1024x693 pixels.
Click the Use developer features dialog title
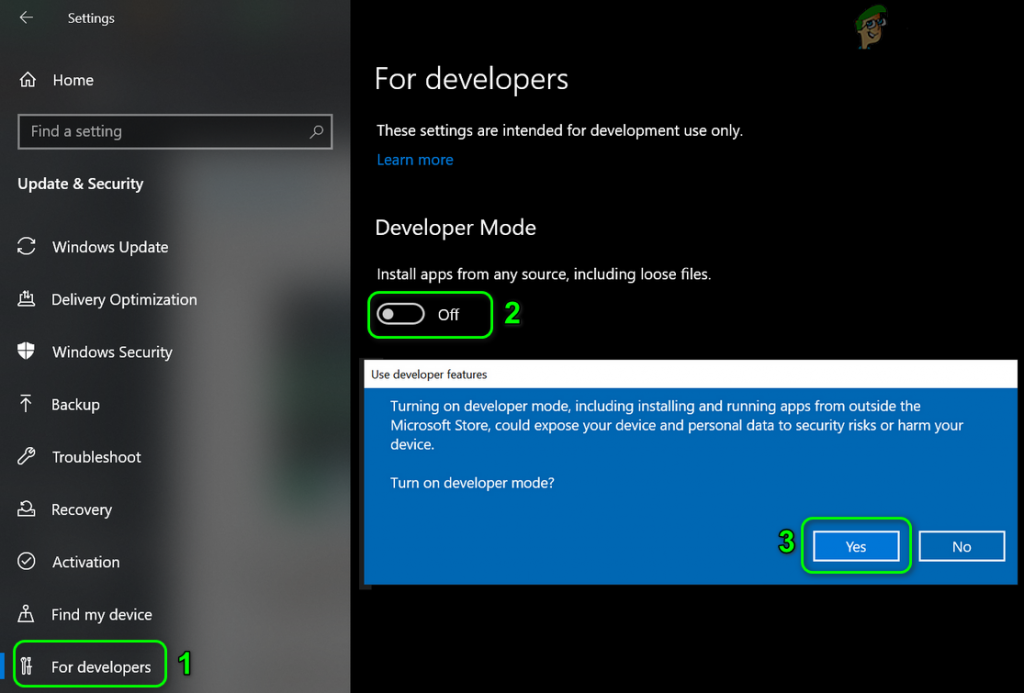tap(429, 374)
